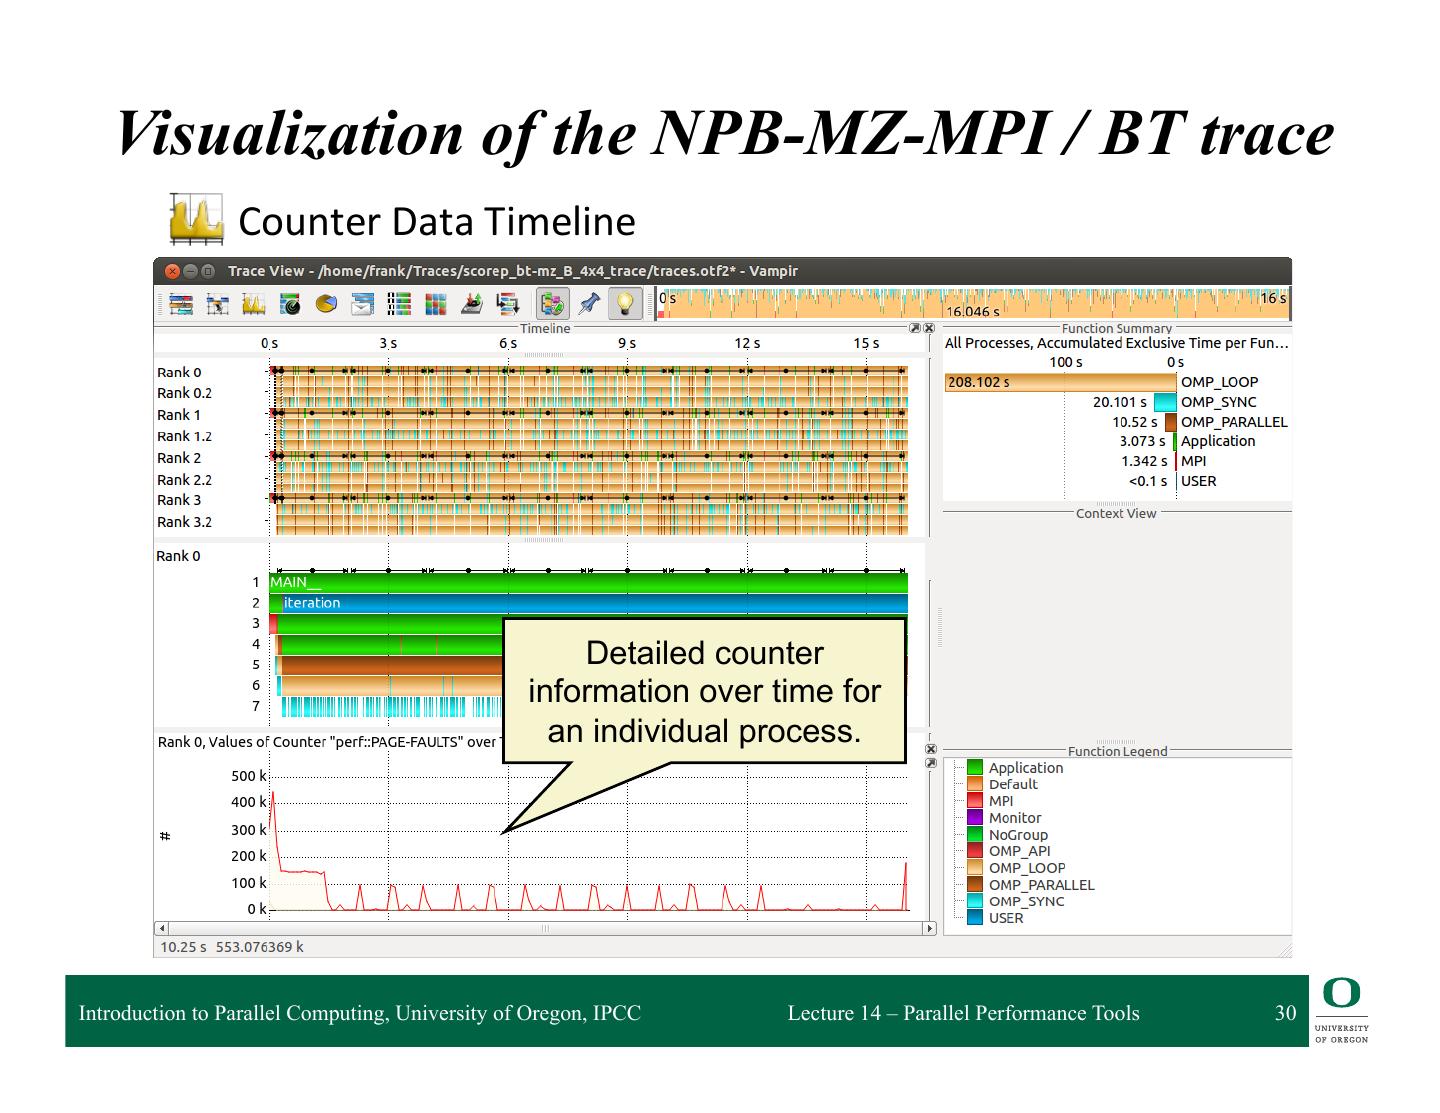Click the MPI red legend swatch

(975, 801)
